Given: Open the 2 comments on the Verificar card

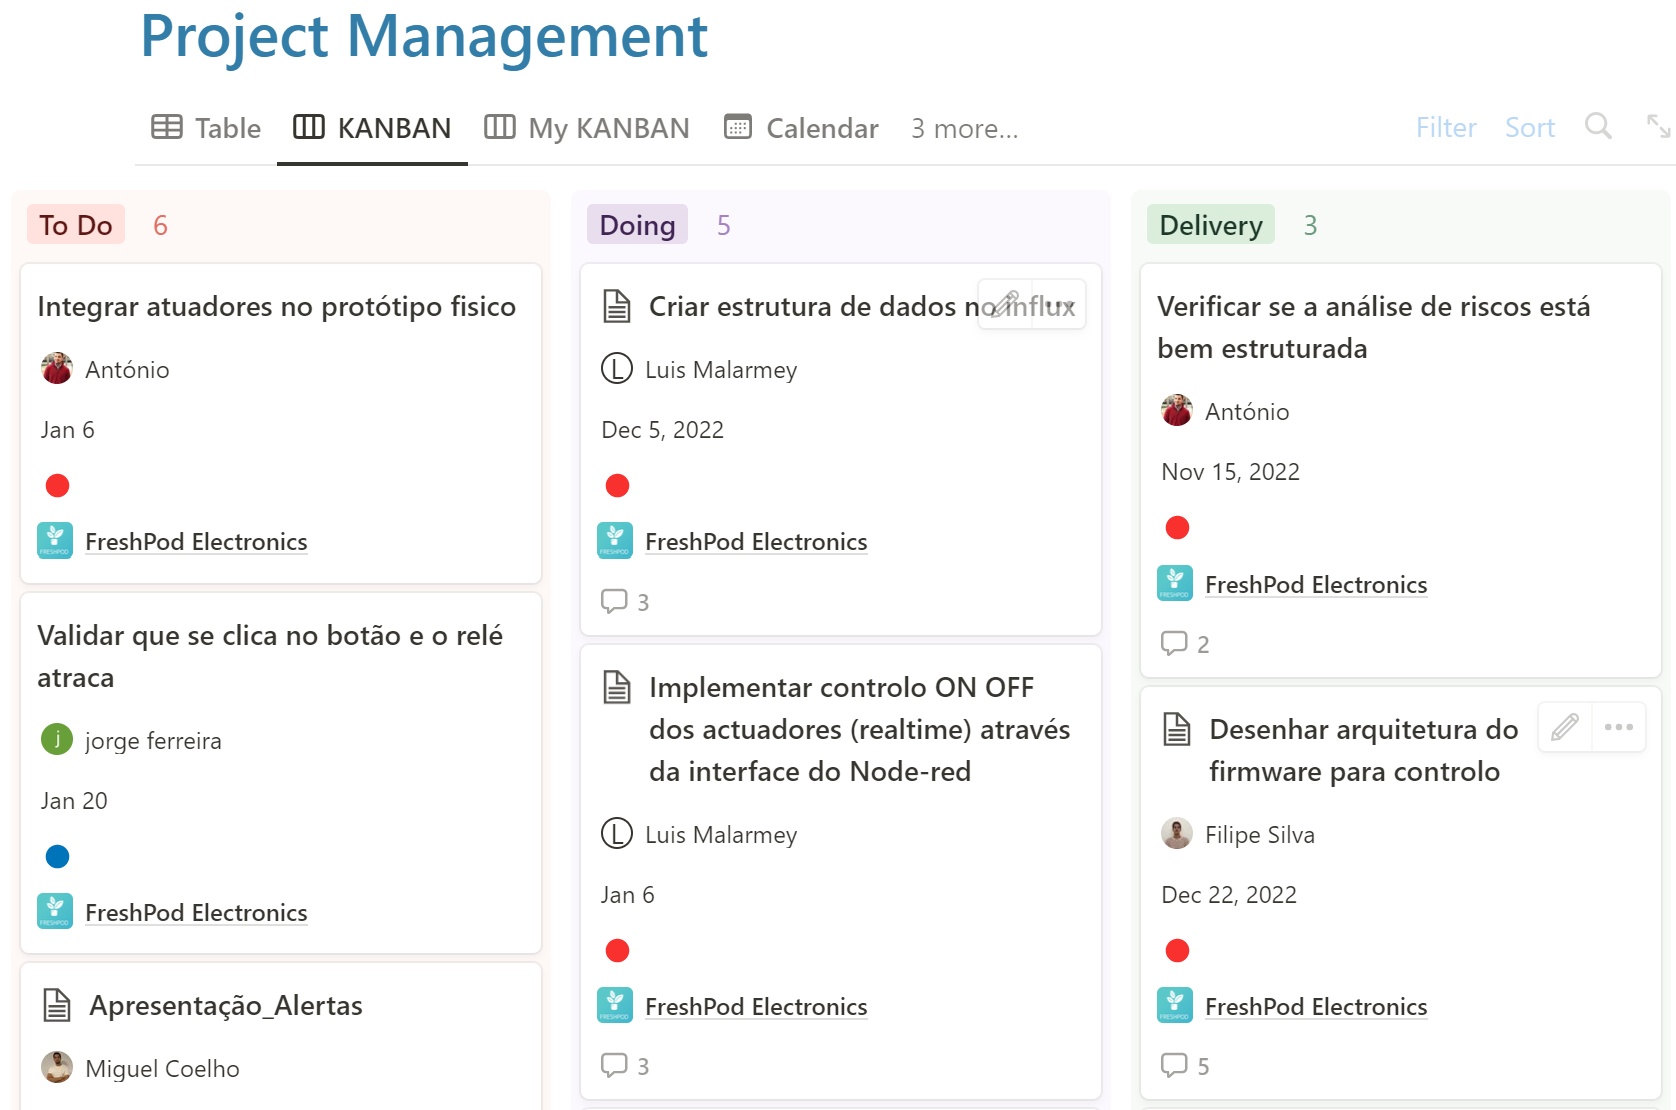Looking at the screenshot, I should pos(1185,644).
